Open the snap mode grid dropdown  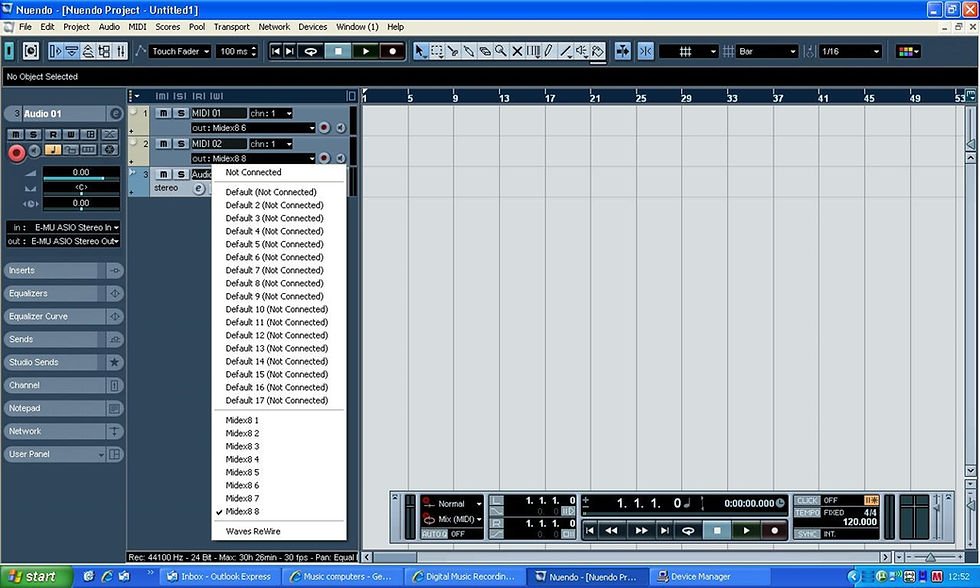[x=689, y=51]
